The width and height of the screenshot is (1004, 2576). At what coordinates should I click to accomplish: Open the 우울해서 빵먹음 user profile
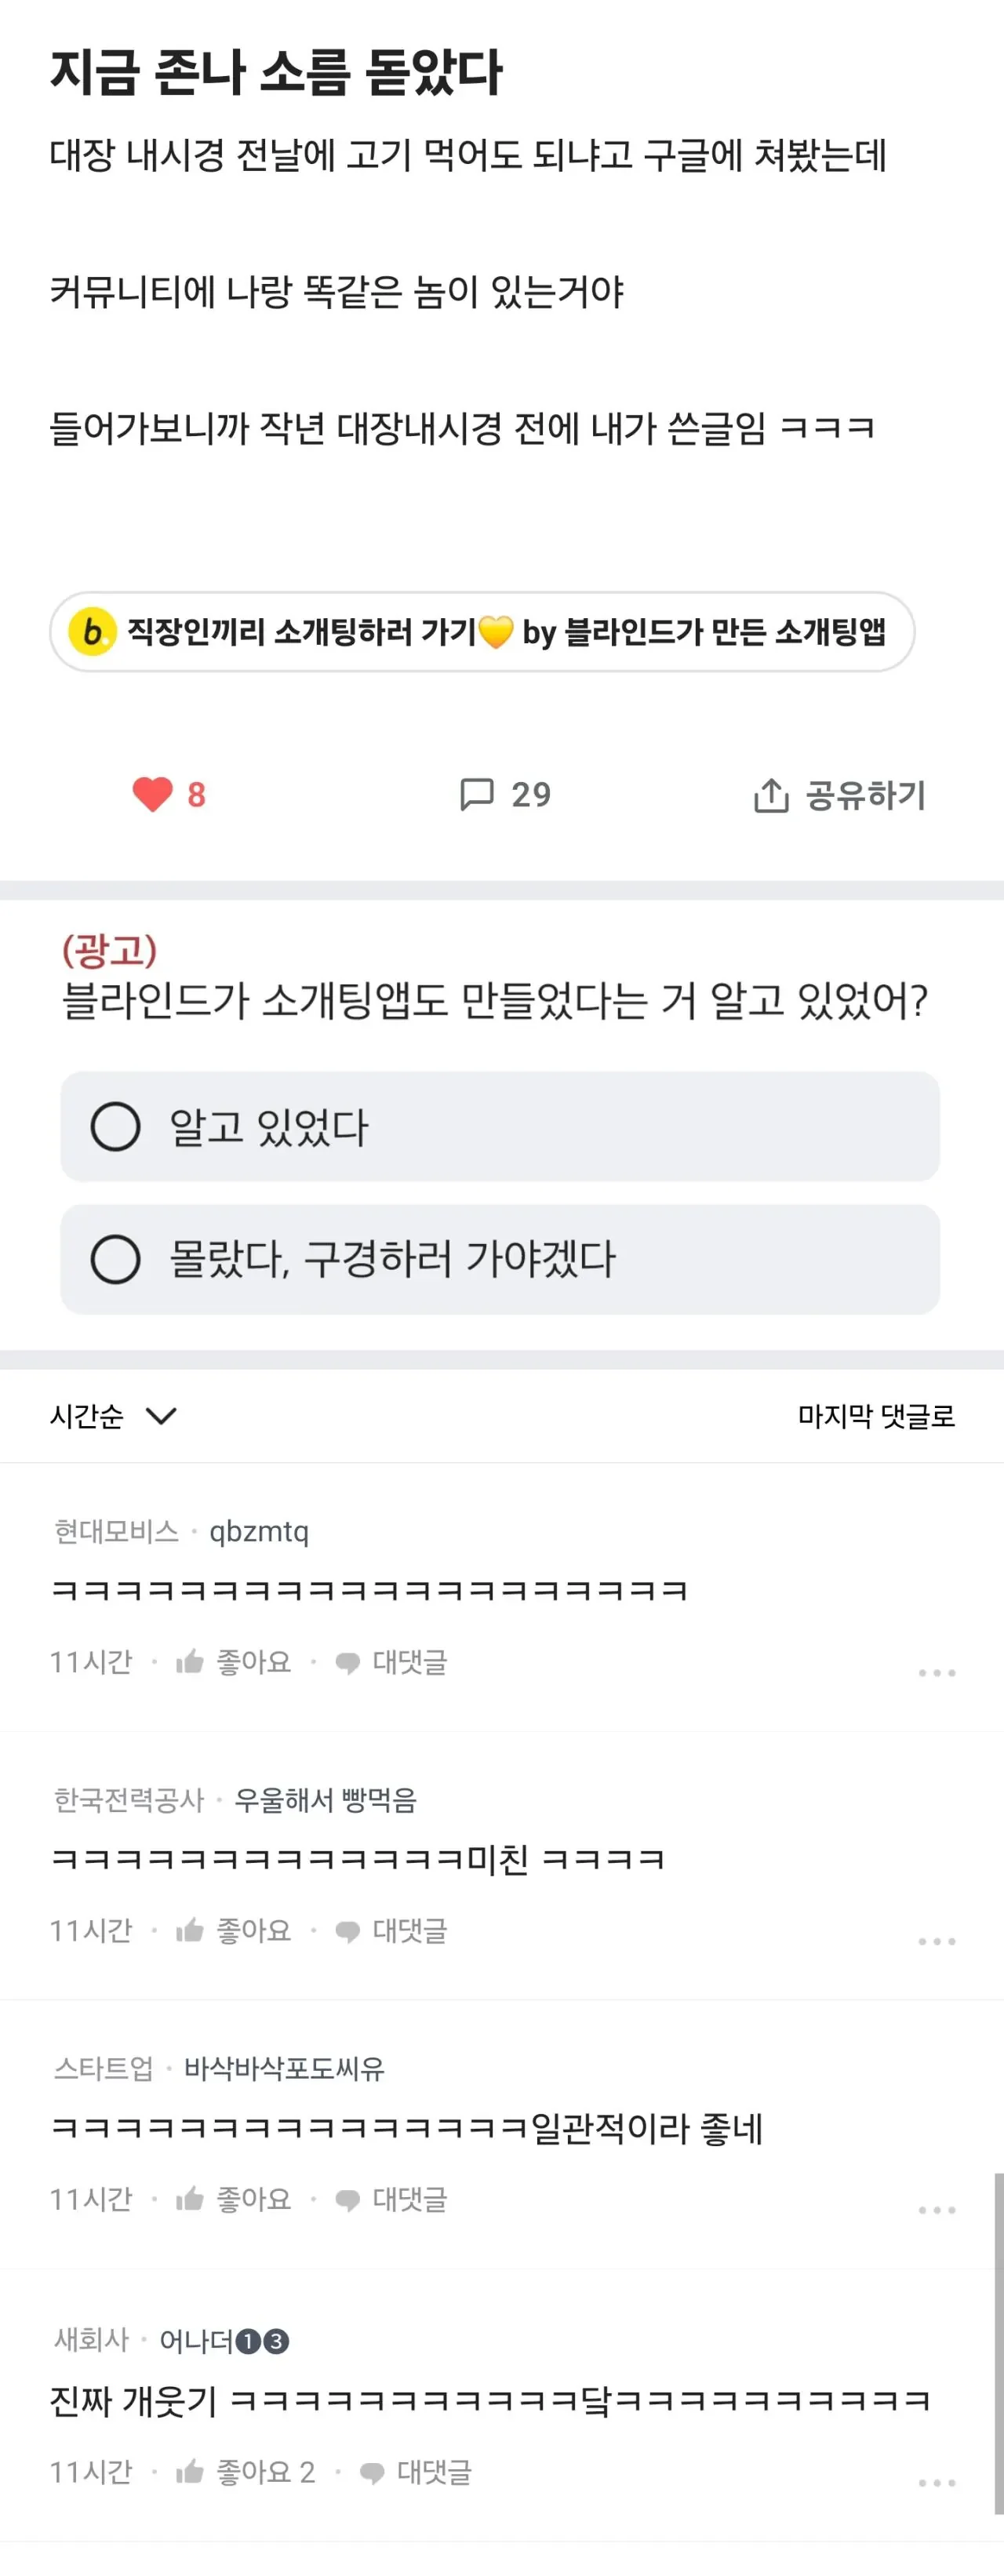coord(325,1800)
